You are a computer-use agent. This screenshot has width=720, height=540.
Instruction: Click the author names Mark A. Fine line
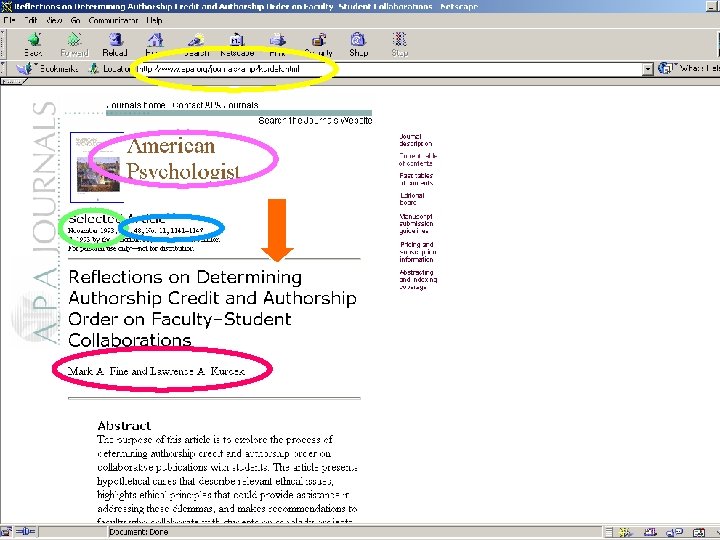pyautogui.click(x=156, y=371)
